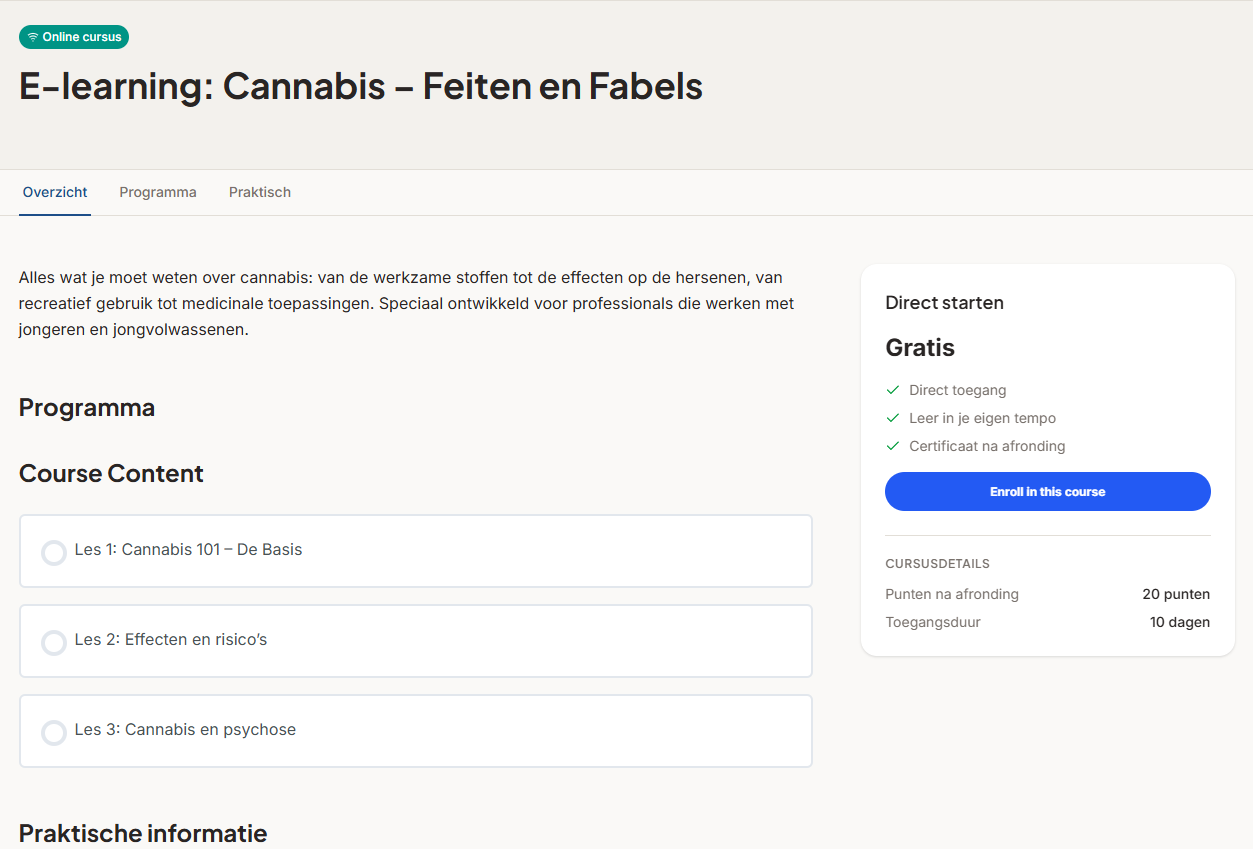Click the checkmark beside Leer in je eigen tempo
This screenshot has width=1253, height=849.
893,418
